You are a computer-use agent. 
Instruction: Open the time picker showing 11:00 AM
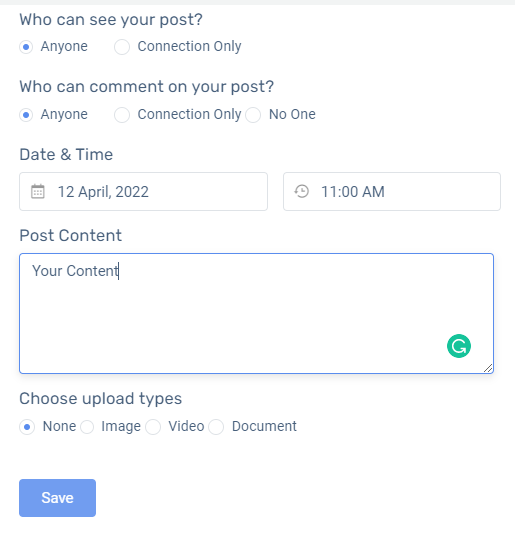pos(392,191)
